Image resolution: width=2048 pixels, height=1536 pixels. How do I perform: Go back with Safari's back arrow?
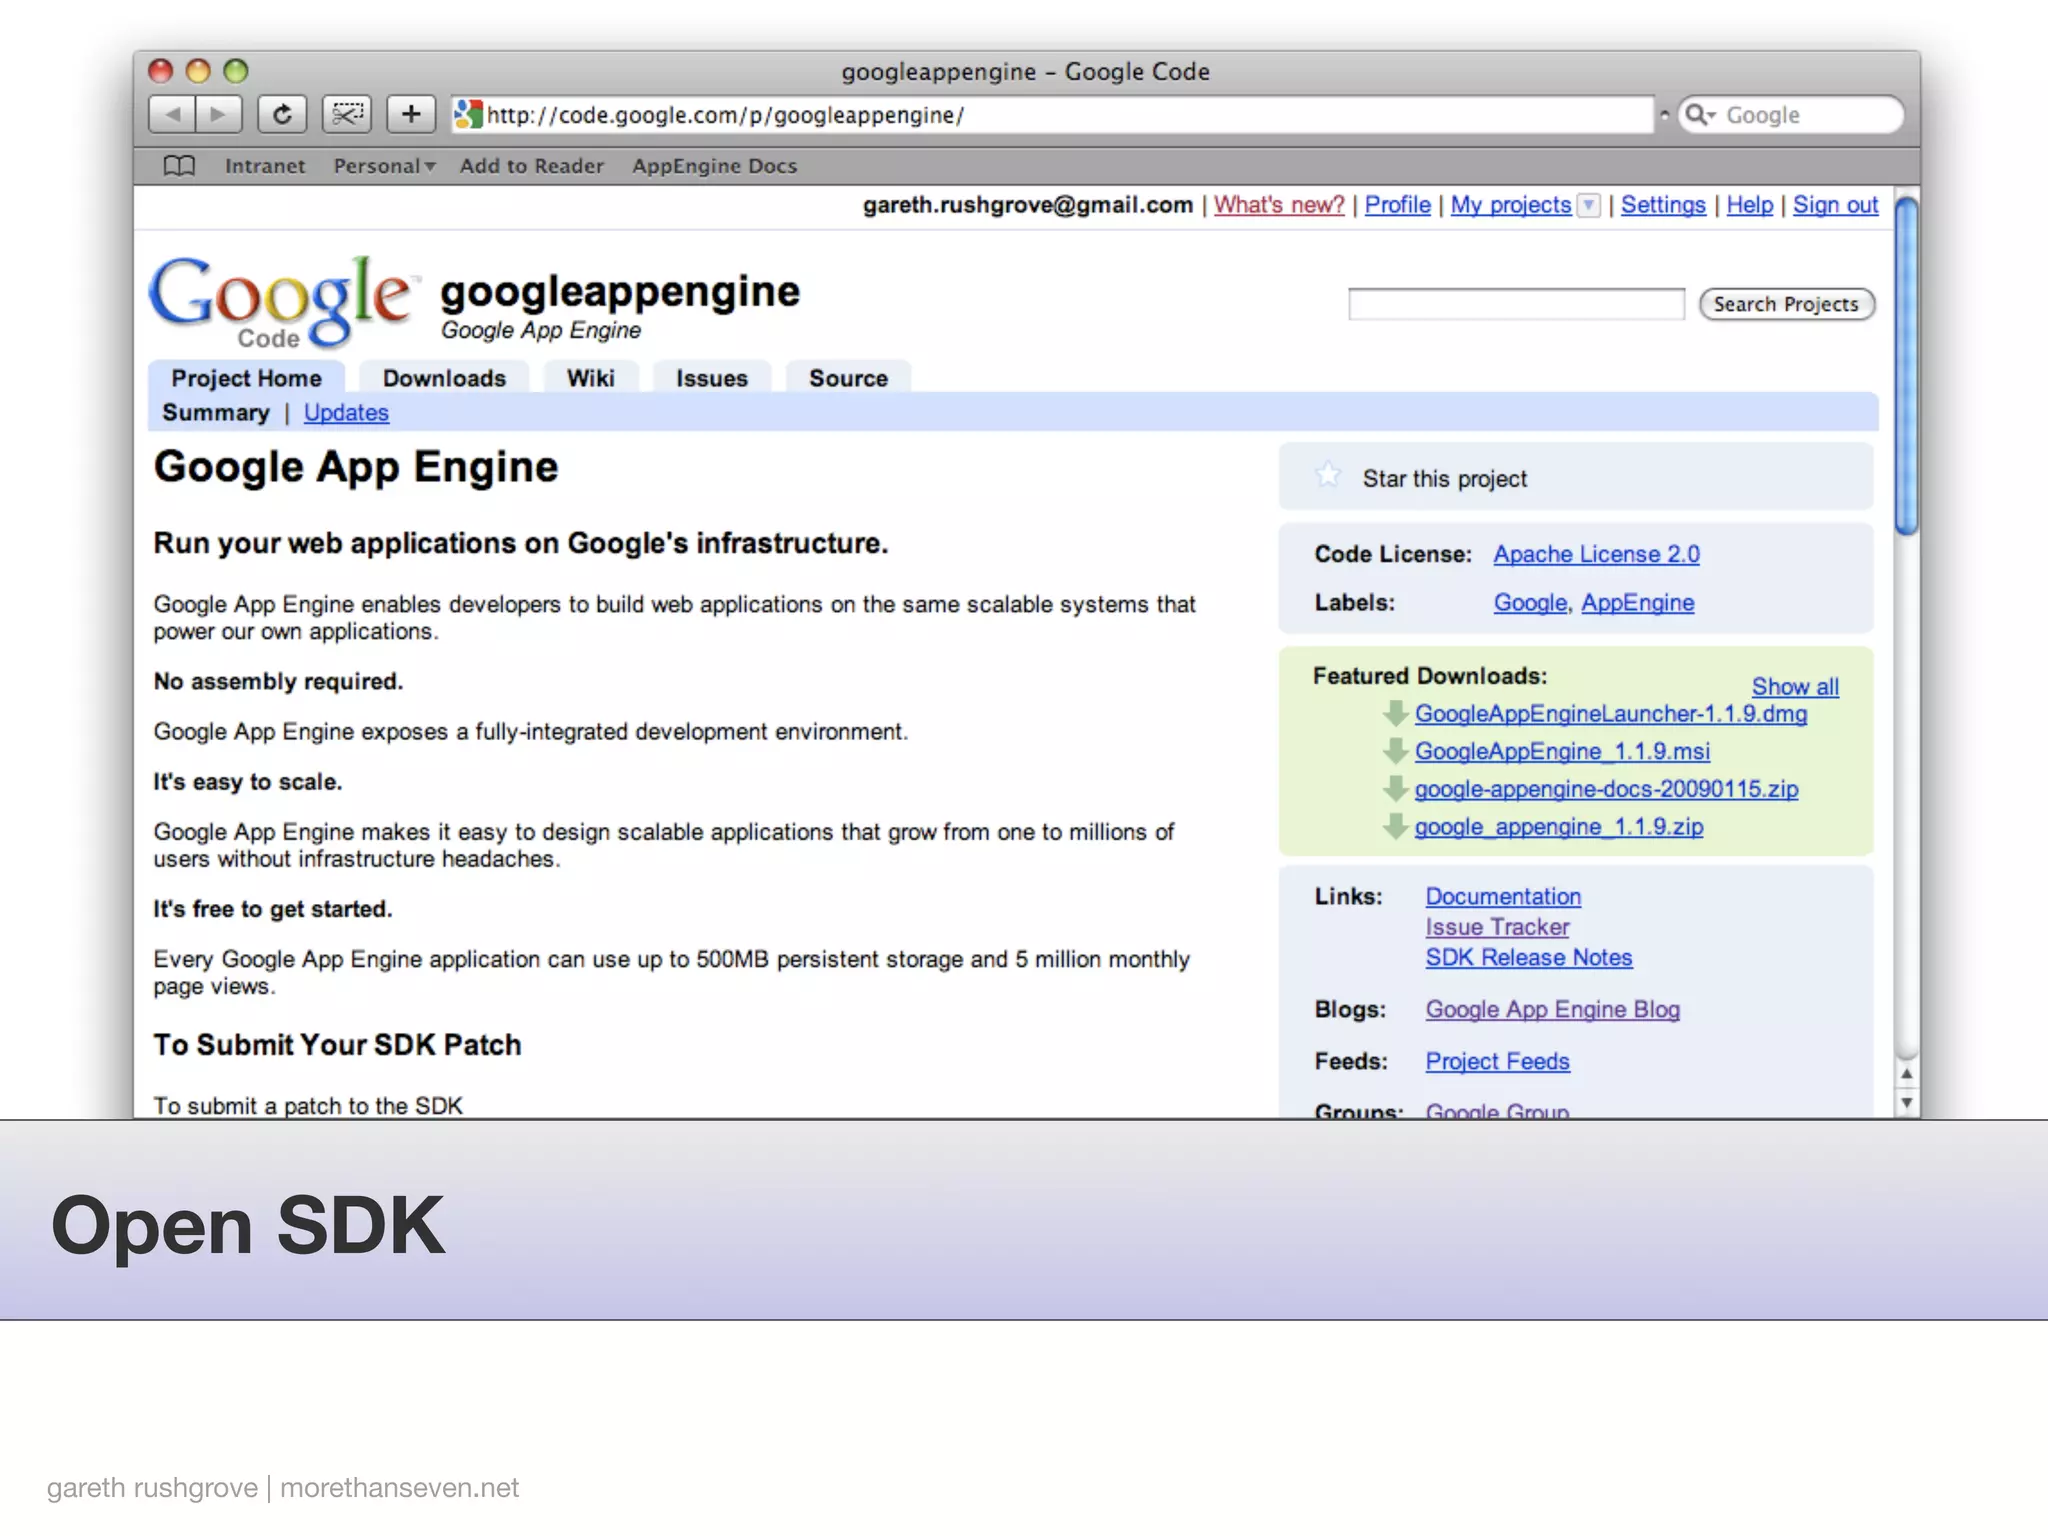point(172,114)
